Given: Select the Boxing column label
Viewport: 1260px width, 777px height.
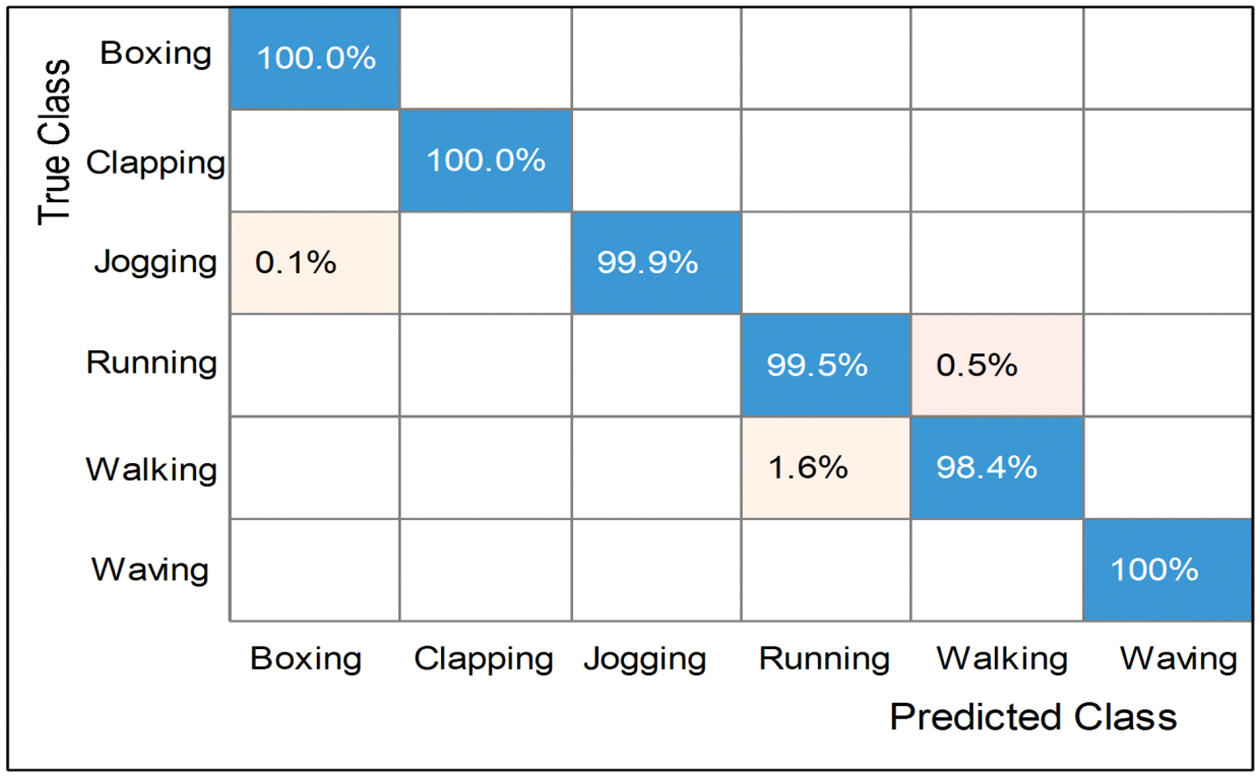Looking at the screenshot, I should point(305,659).
